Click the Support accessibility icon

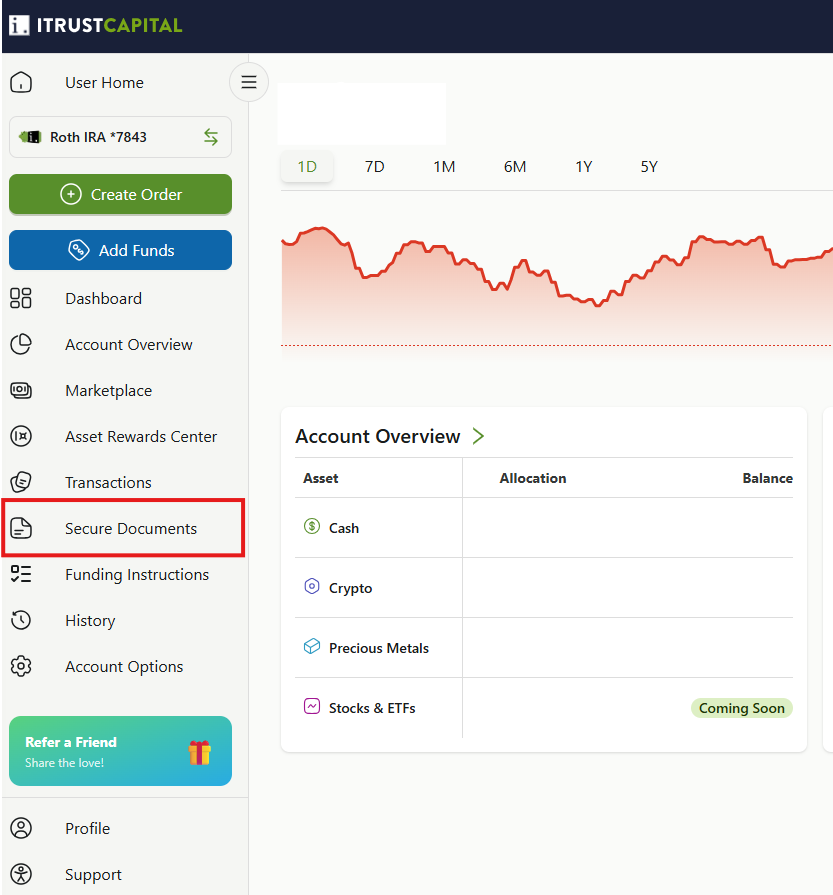pyautogui.click(x=21, y=874)
